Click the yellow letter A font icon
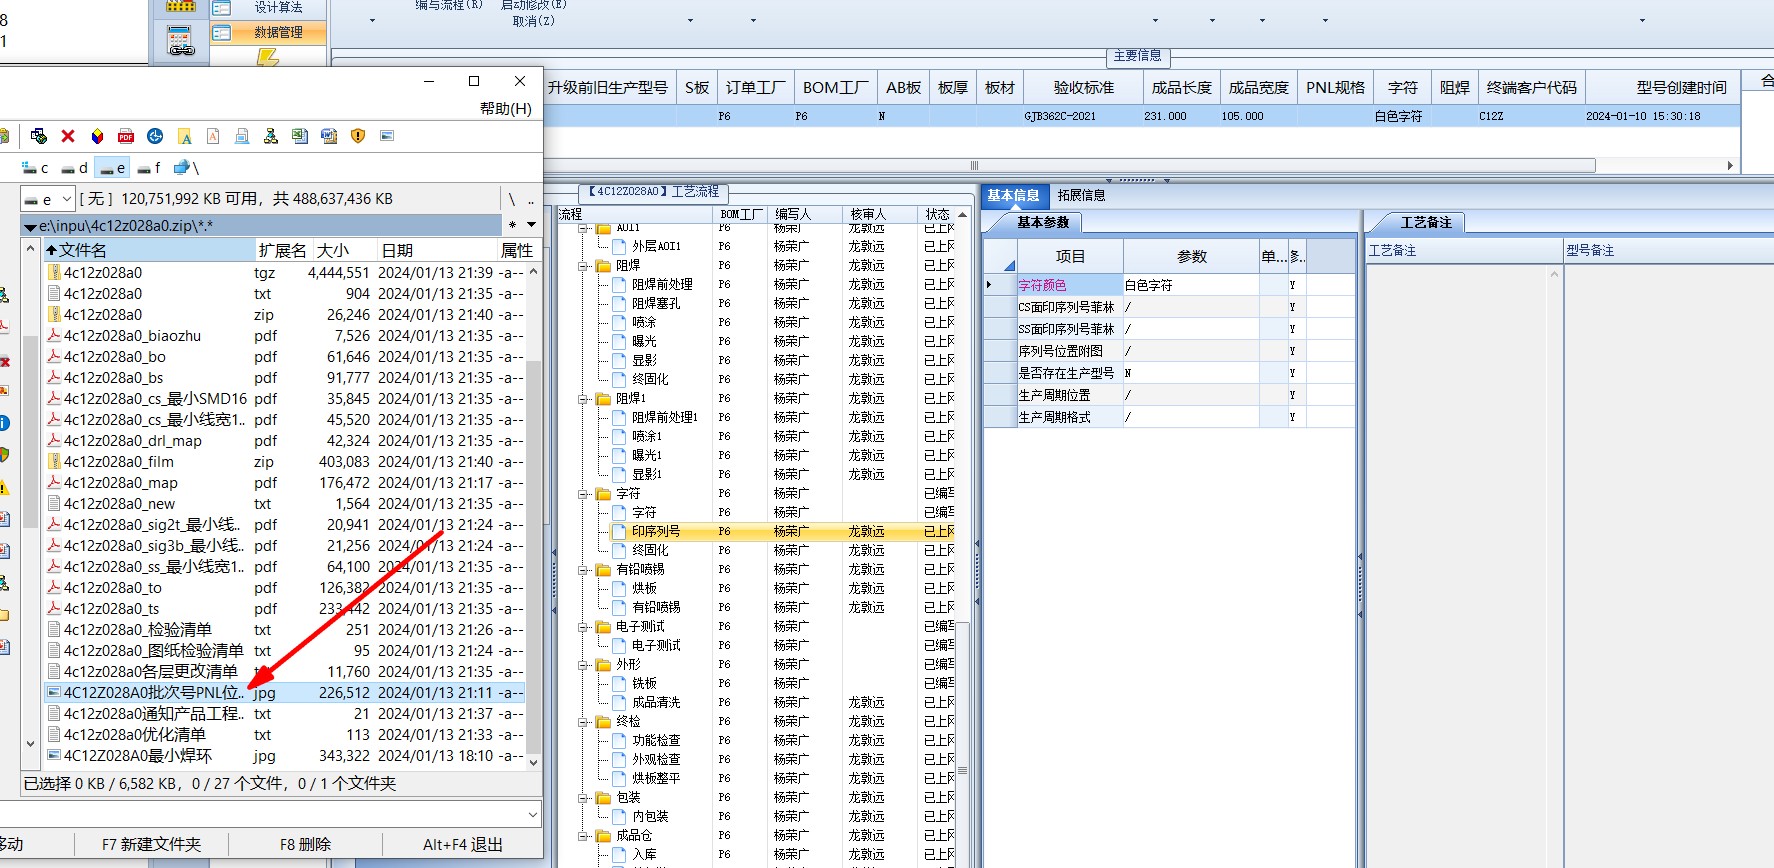Viewport: 1774px width, 868px height. coord(184,136)
